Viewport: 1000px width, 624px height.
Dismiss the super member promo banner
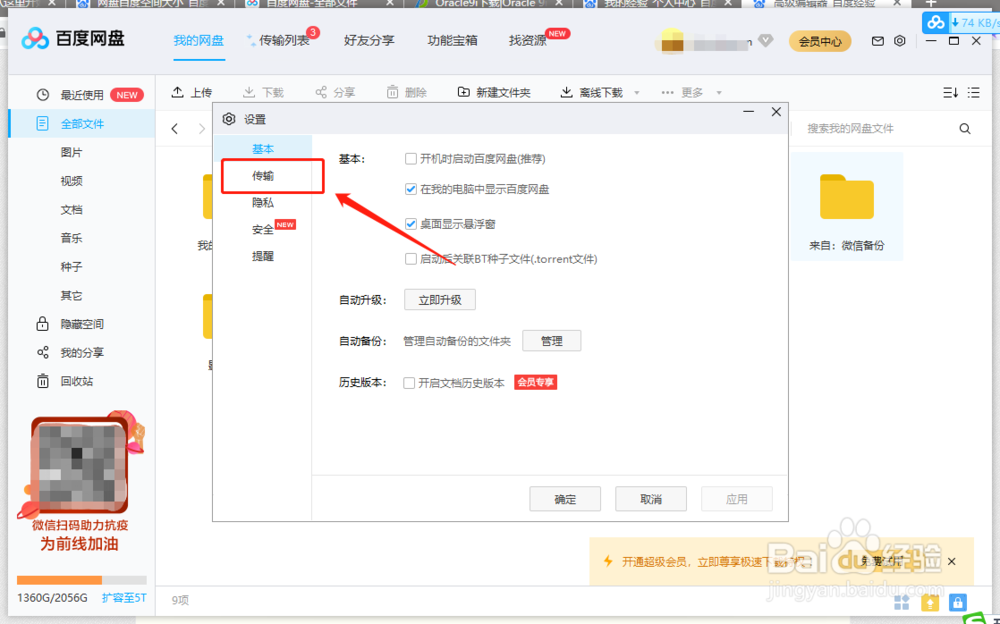[952, 561]
